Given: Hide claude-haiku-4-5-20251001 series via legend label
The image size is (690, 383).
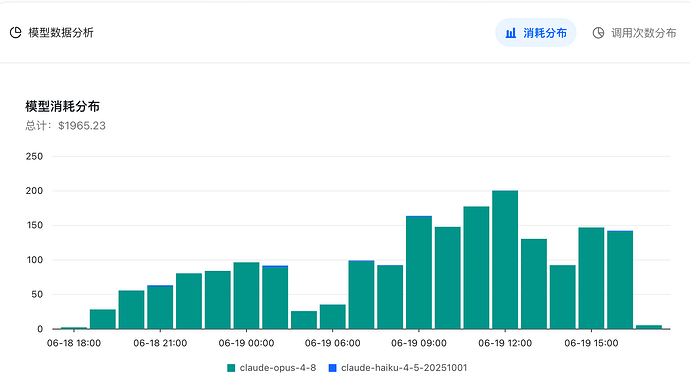Looking at the screenshot, I should pyautogui.click(x=404, y=368).
